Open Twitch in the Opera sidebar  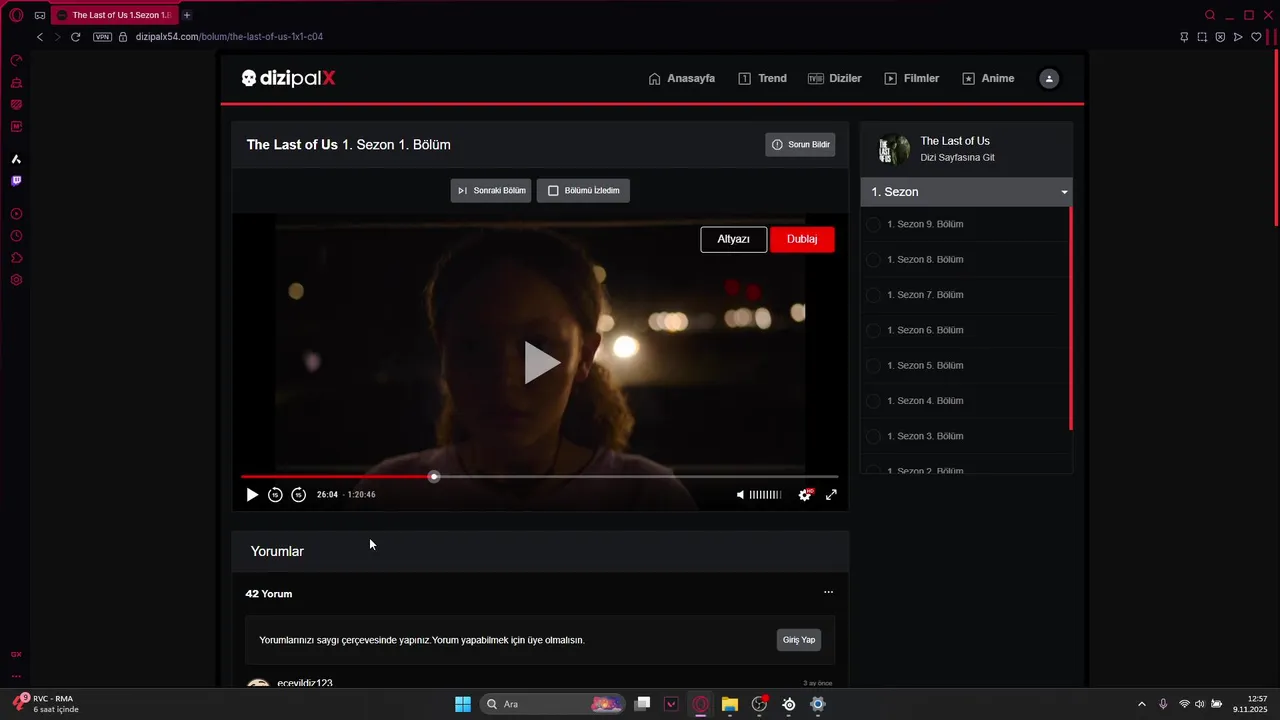tap(16, 181)
